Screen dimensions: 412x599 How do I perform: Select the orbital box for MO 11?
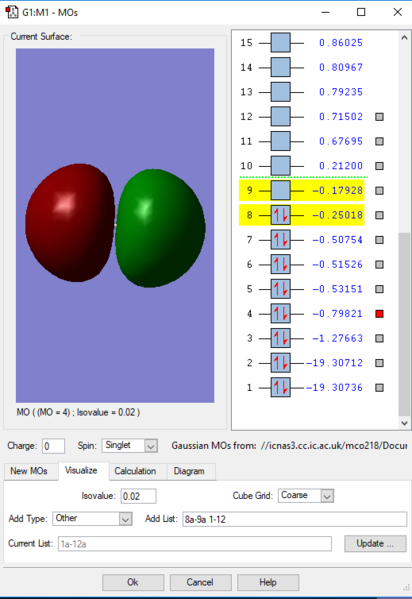click(x=281, y=141)
